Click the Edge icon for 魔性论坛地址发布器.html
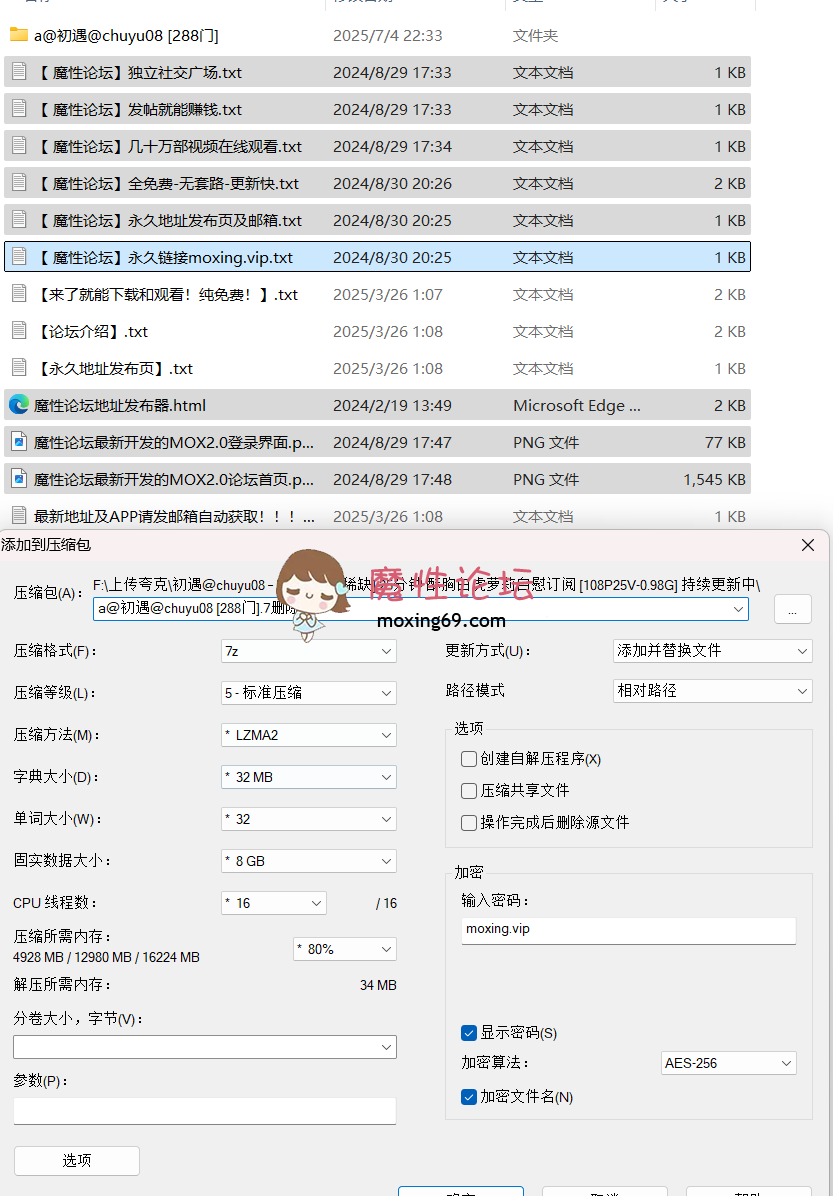The width and height of the screenshot is (833, 1196). tap(19, 405)
